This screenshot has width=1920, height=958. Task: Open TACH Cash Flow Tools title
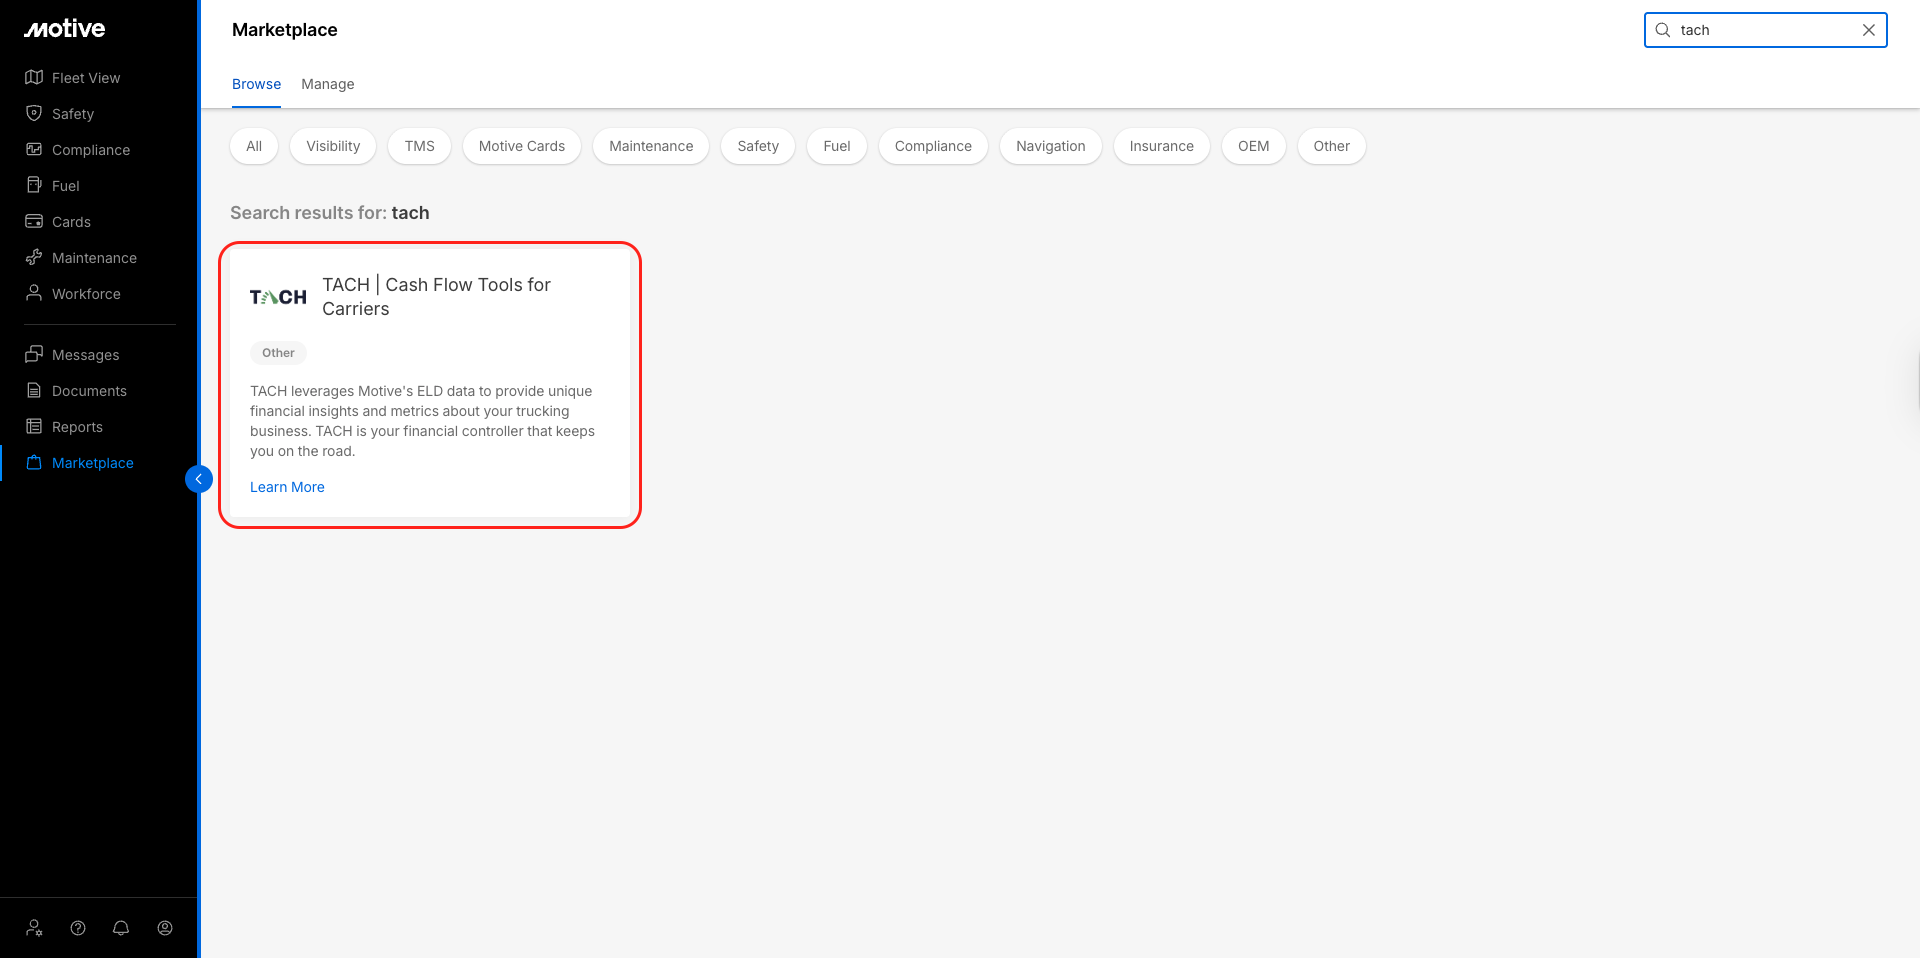click(x=437, y=297)
